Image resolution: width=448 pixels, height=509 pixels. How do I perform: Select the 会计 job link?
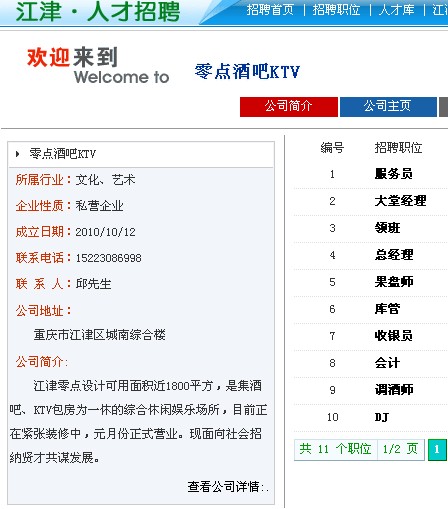[x=387, y=363]
